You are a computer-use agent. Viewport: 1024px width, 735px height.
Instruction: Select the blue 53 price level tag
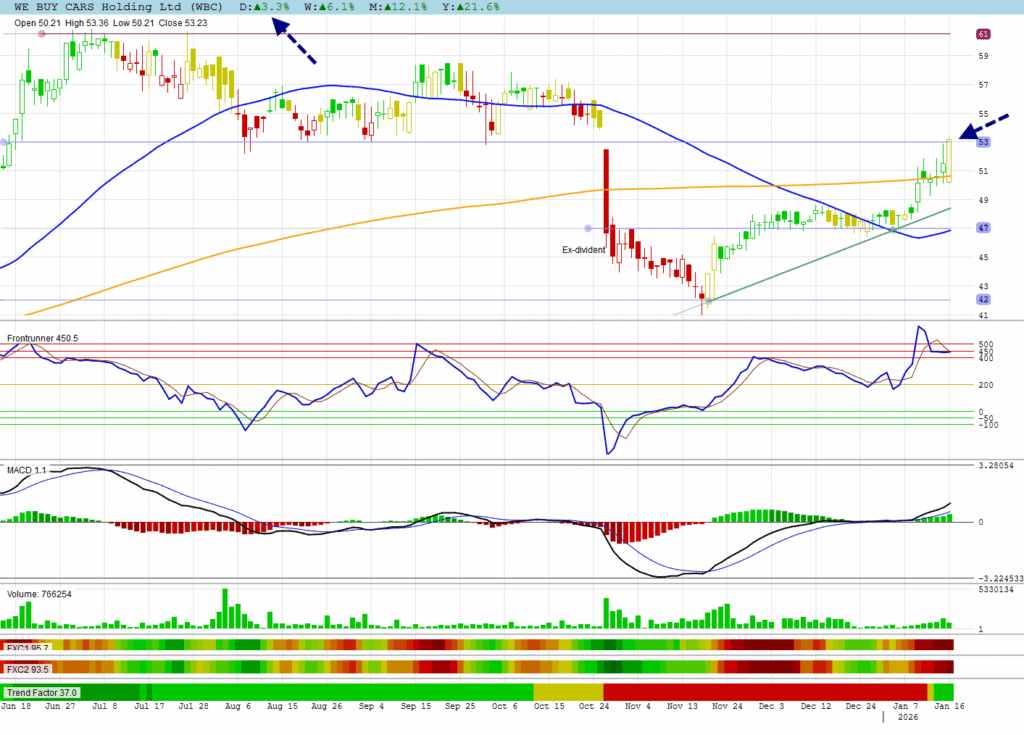coord(983,142)
